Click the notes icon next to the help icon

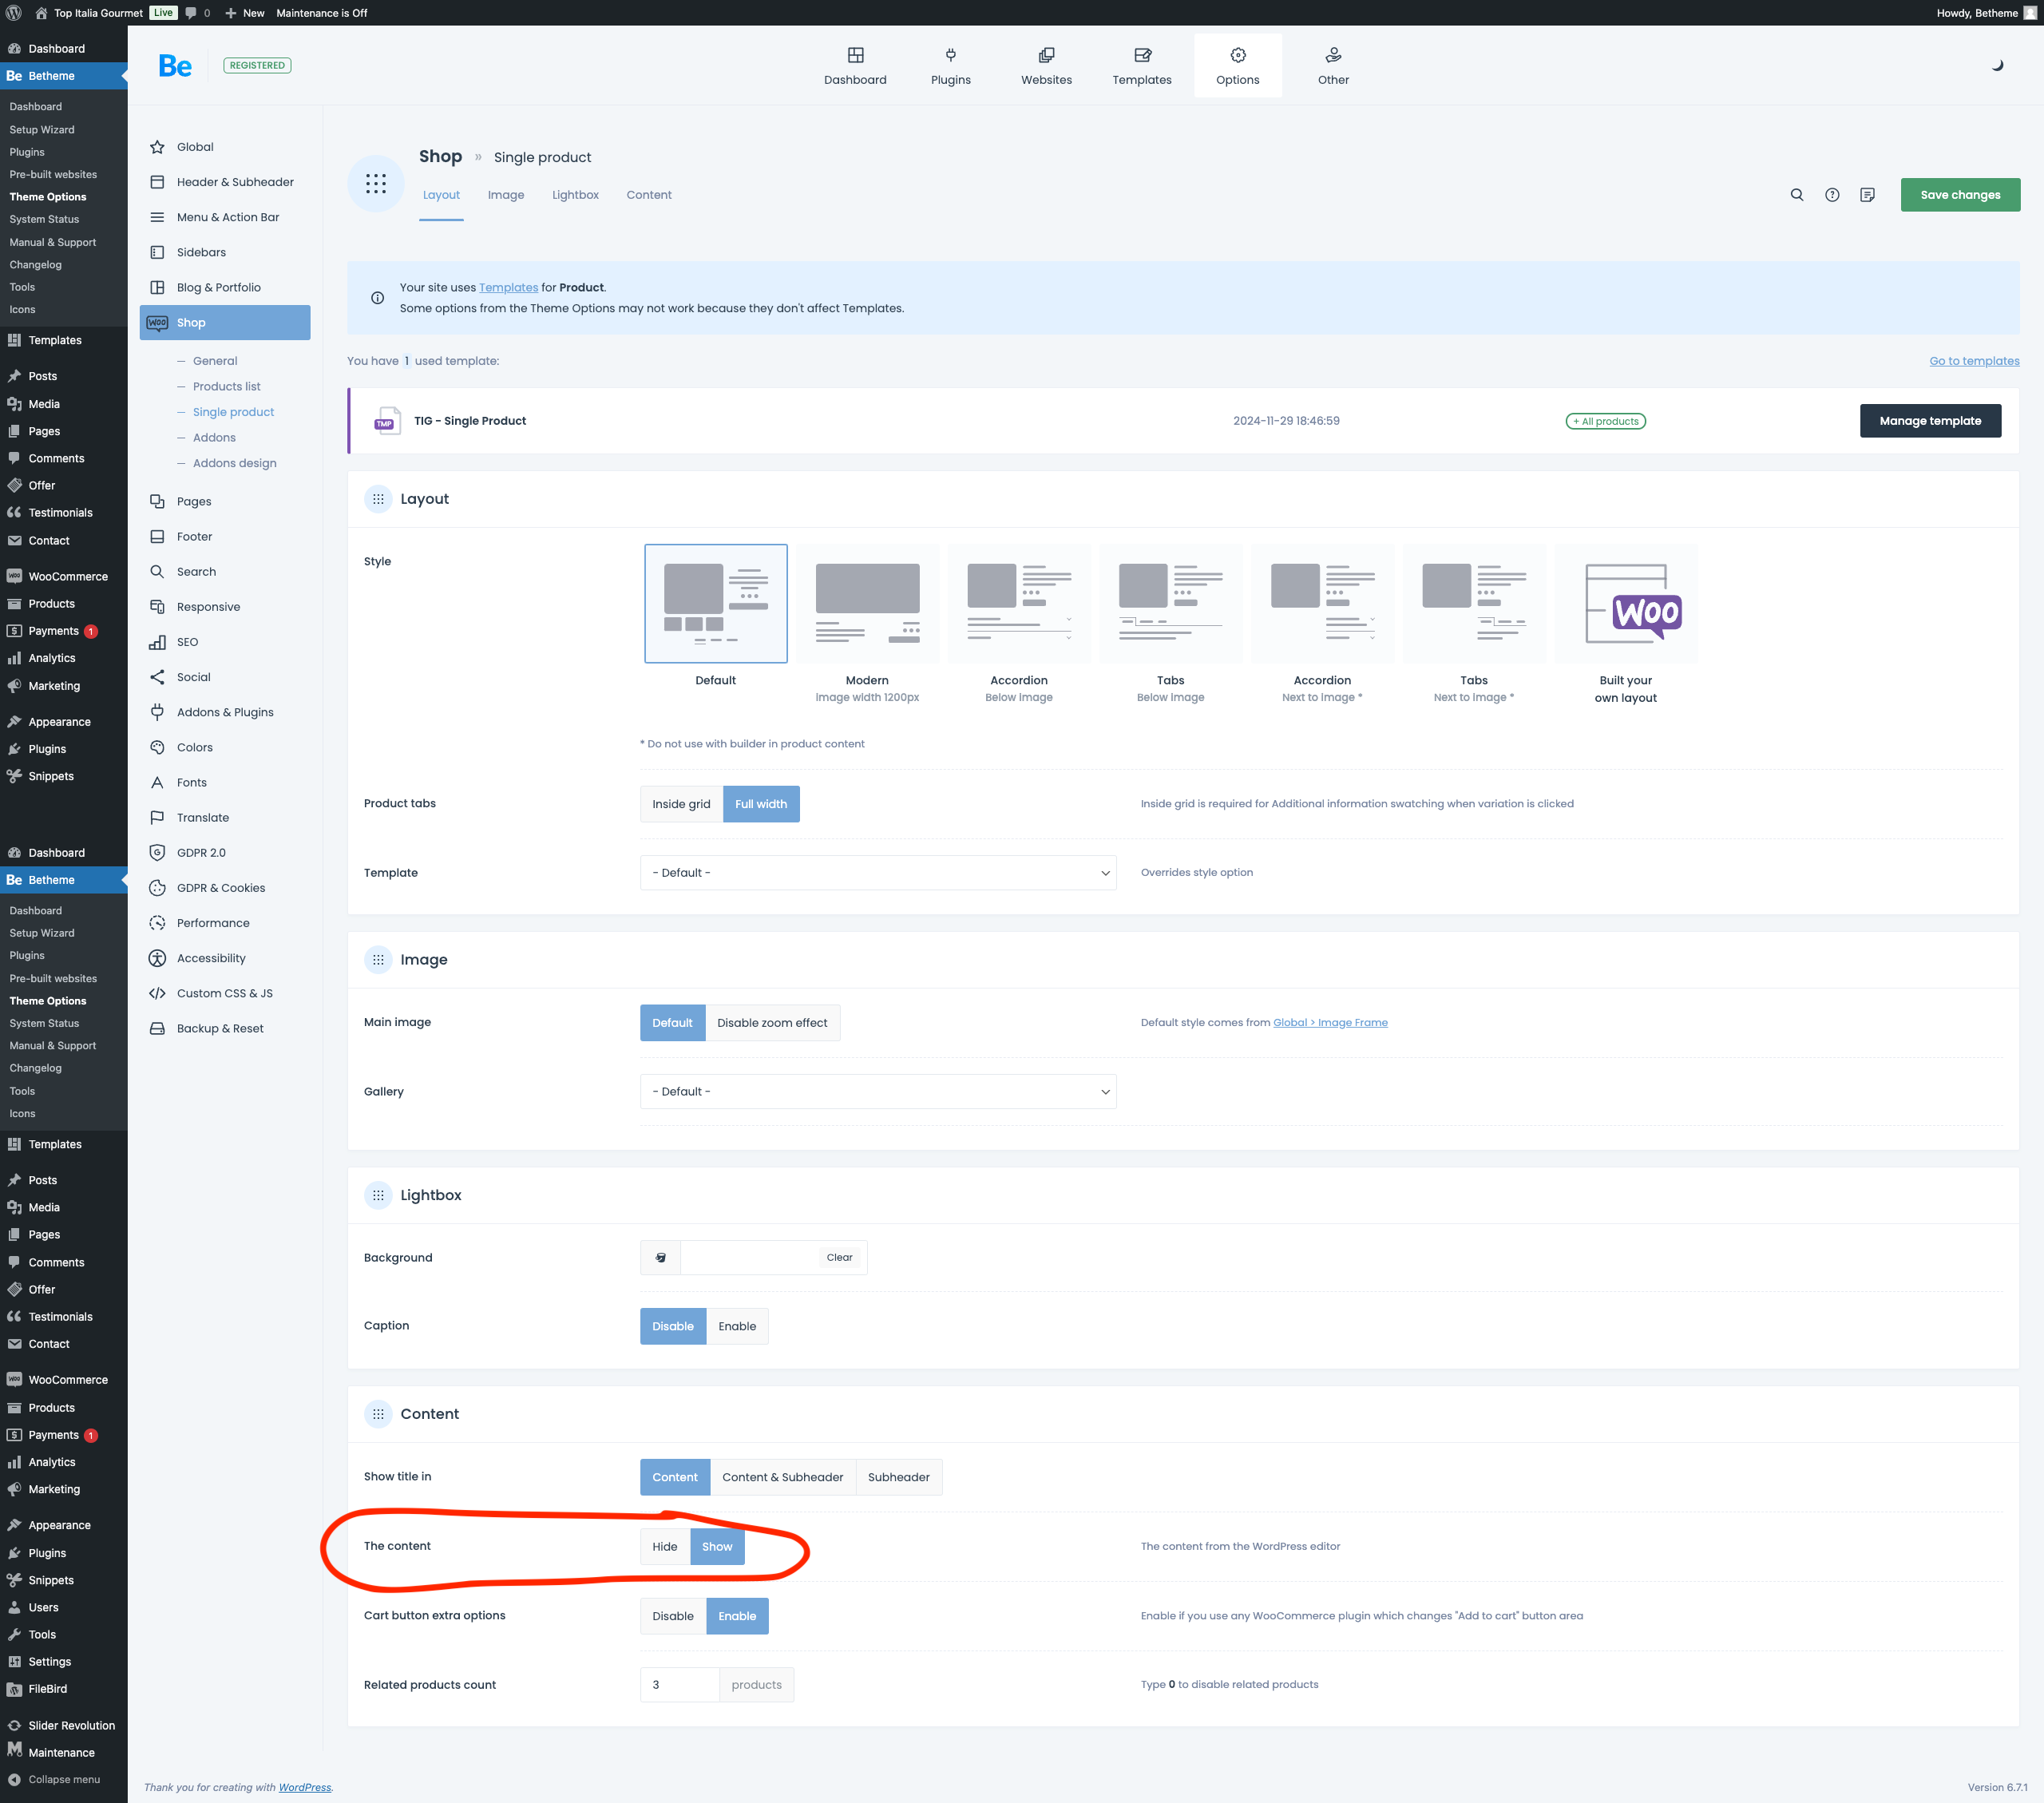[1867, 195]
